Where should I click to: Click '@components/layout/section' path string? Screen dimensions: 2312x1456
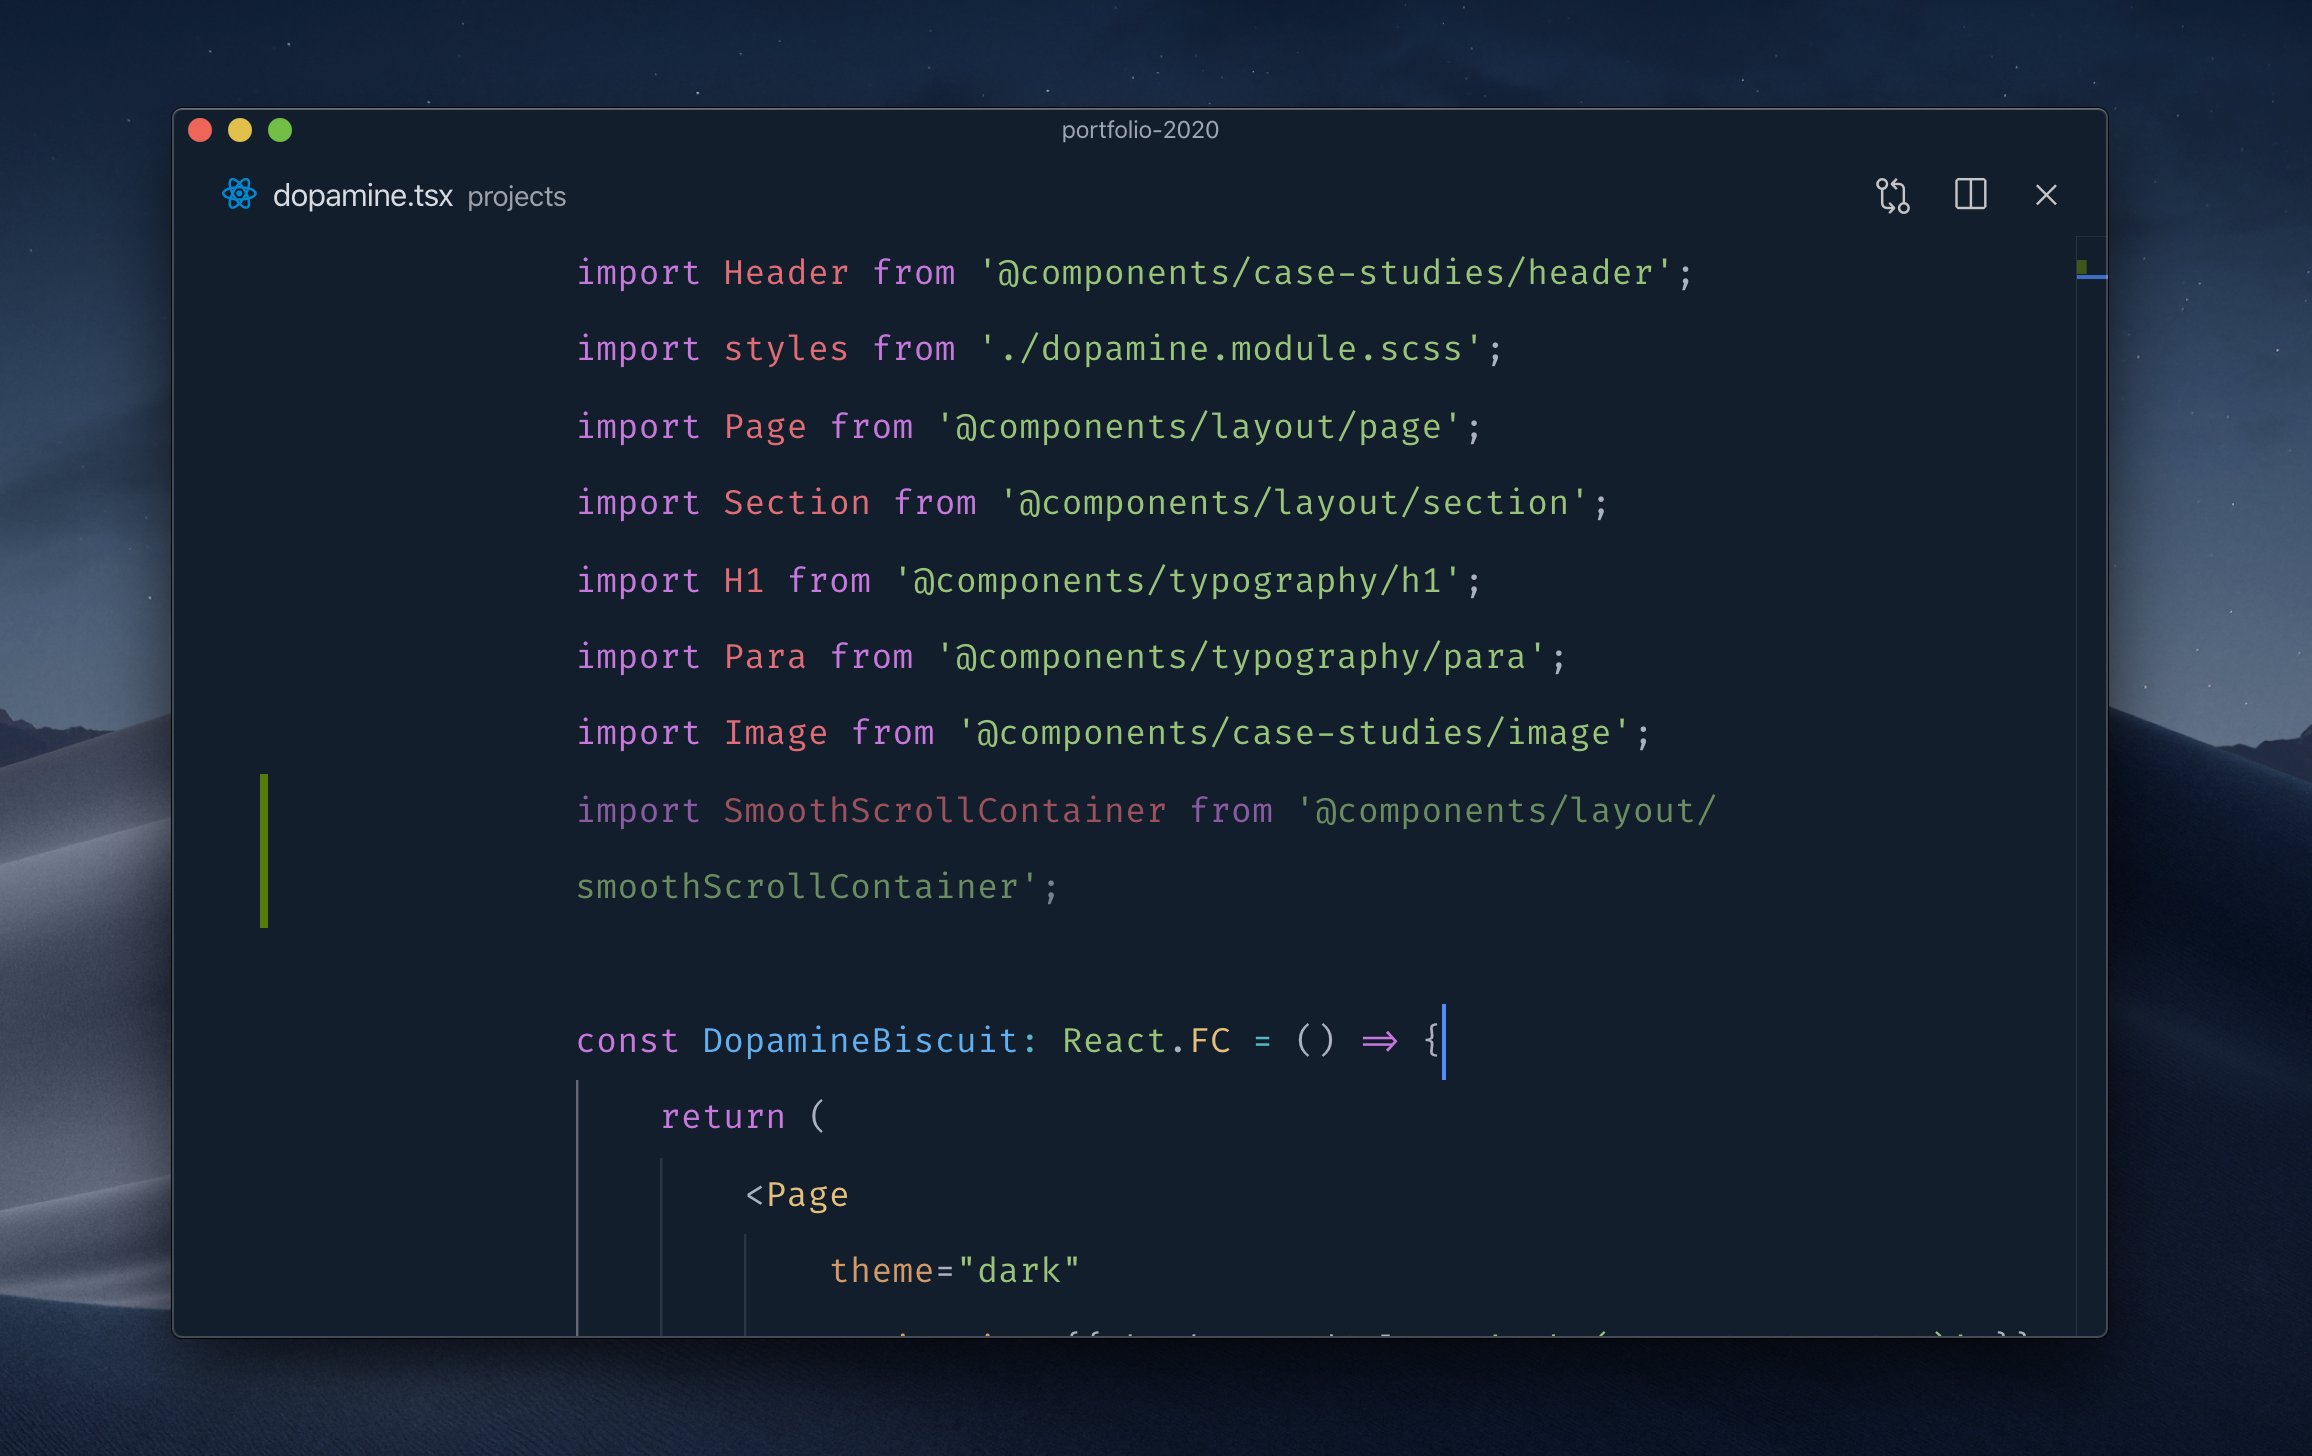point(1293,503)
